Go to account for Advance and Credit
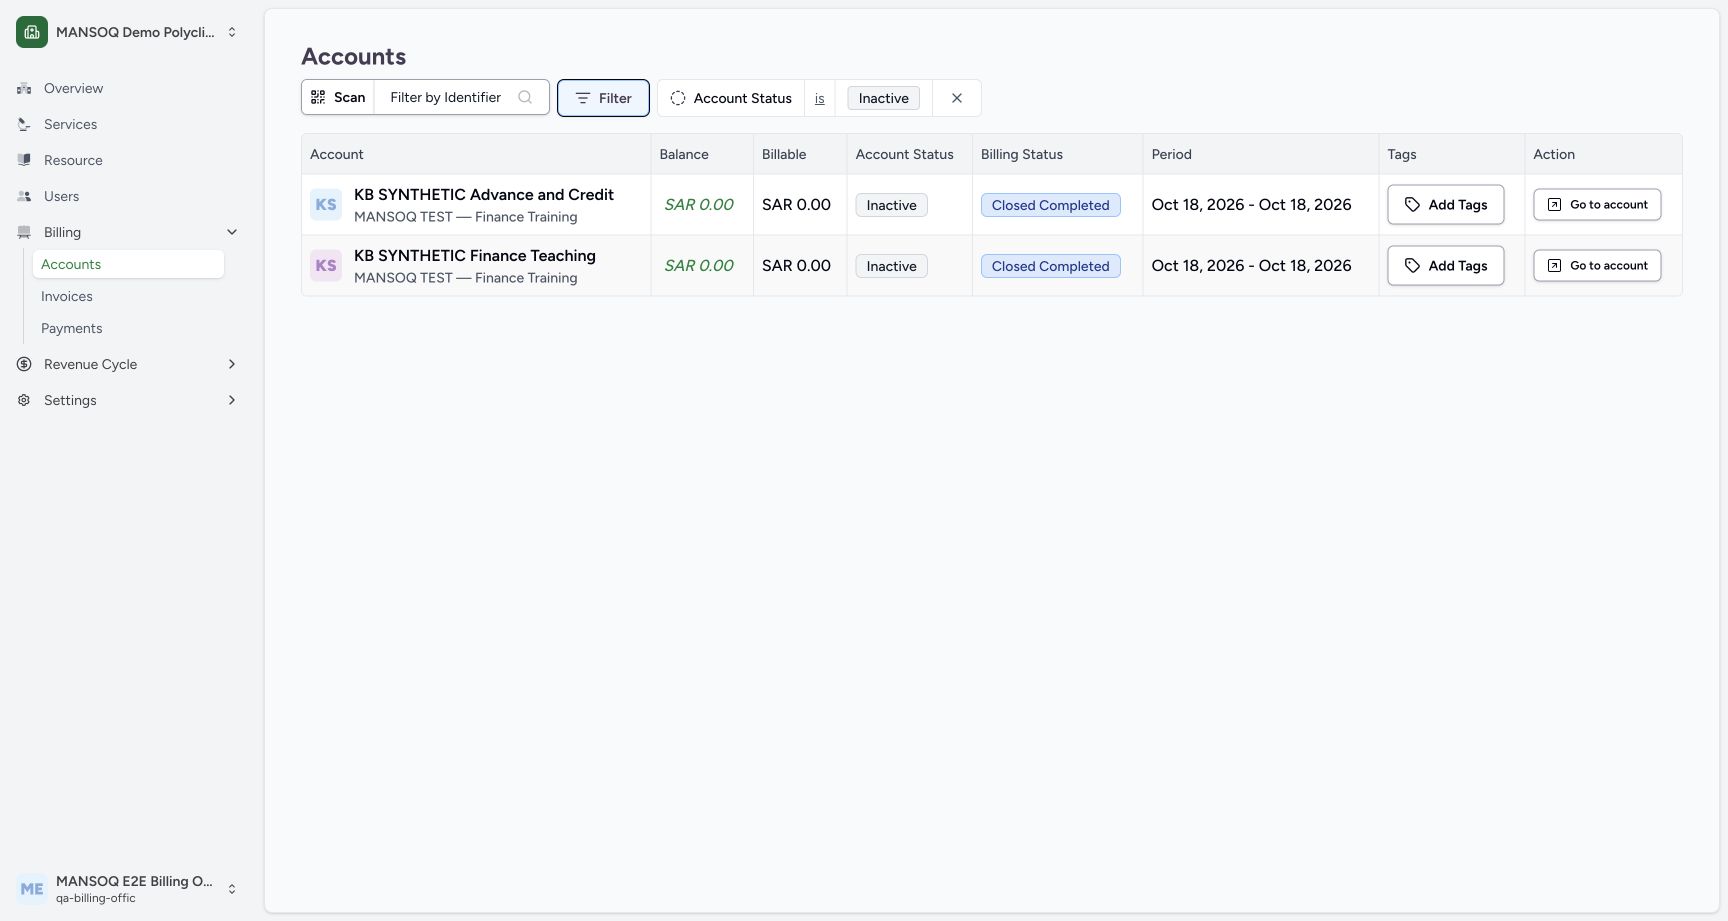 (1597, 205)
